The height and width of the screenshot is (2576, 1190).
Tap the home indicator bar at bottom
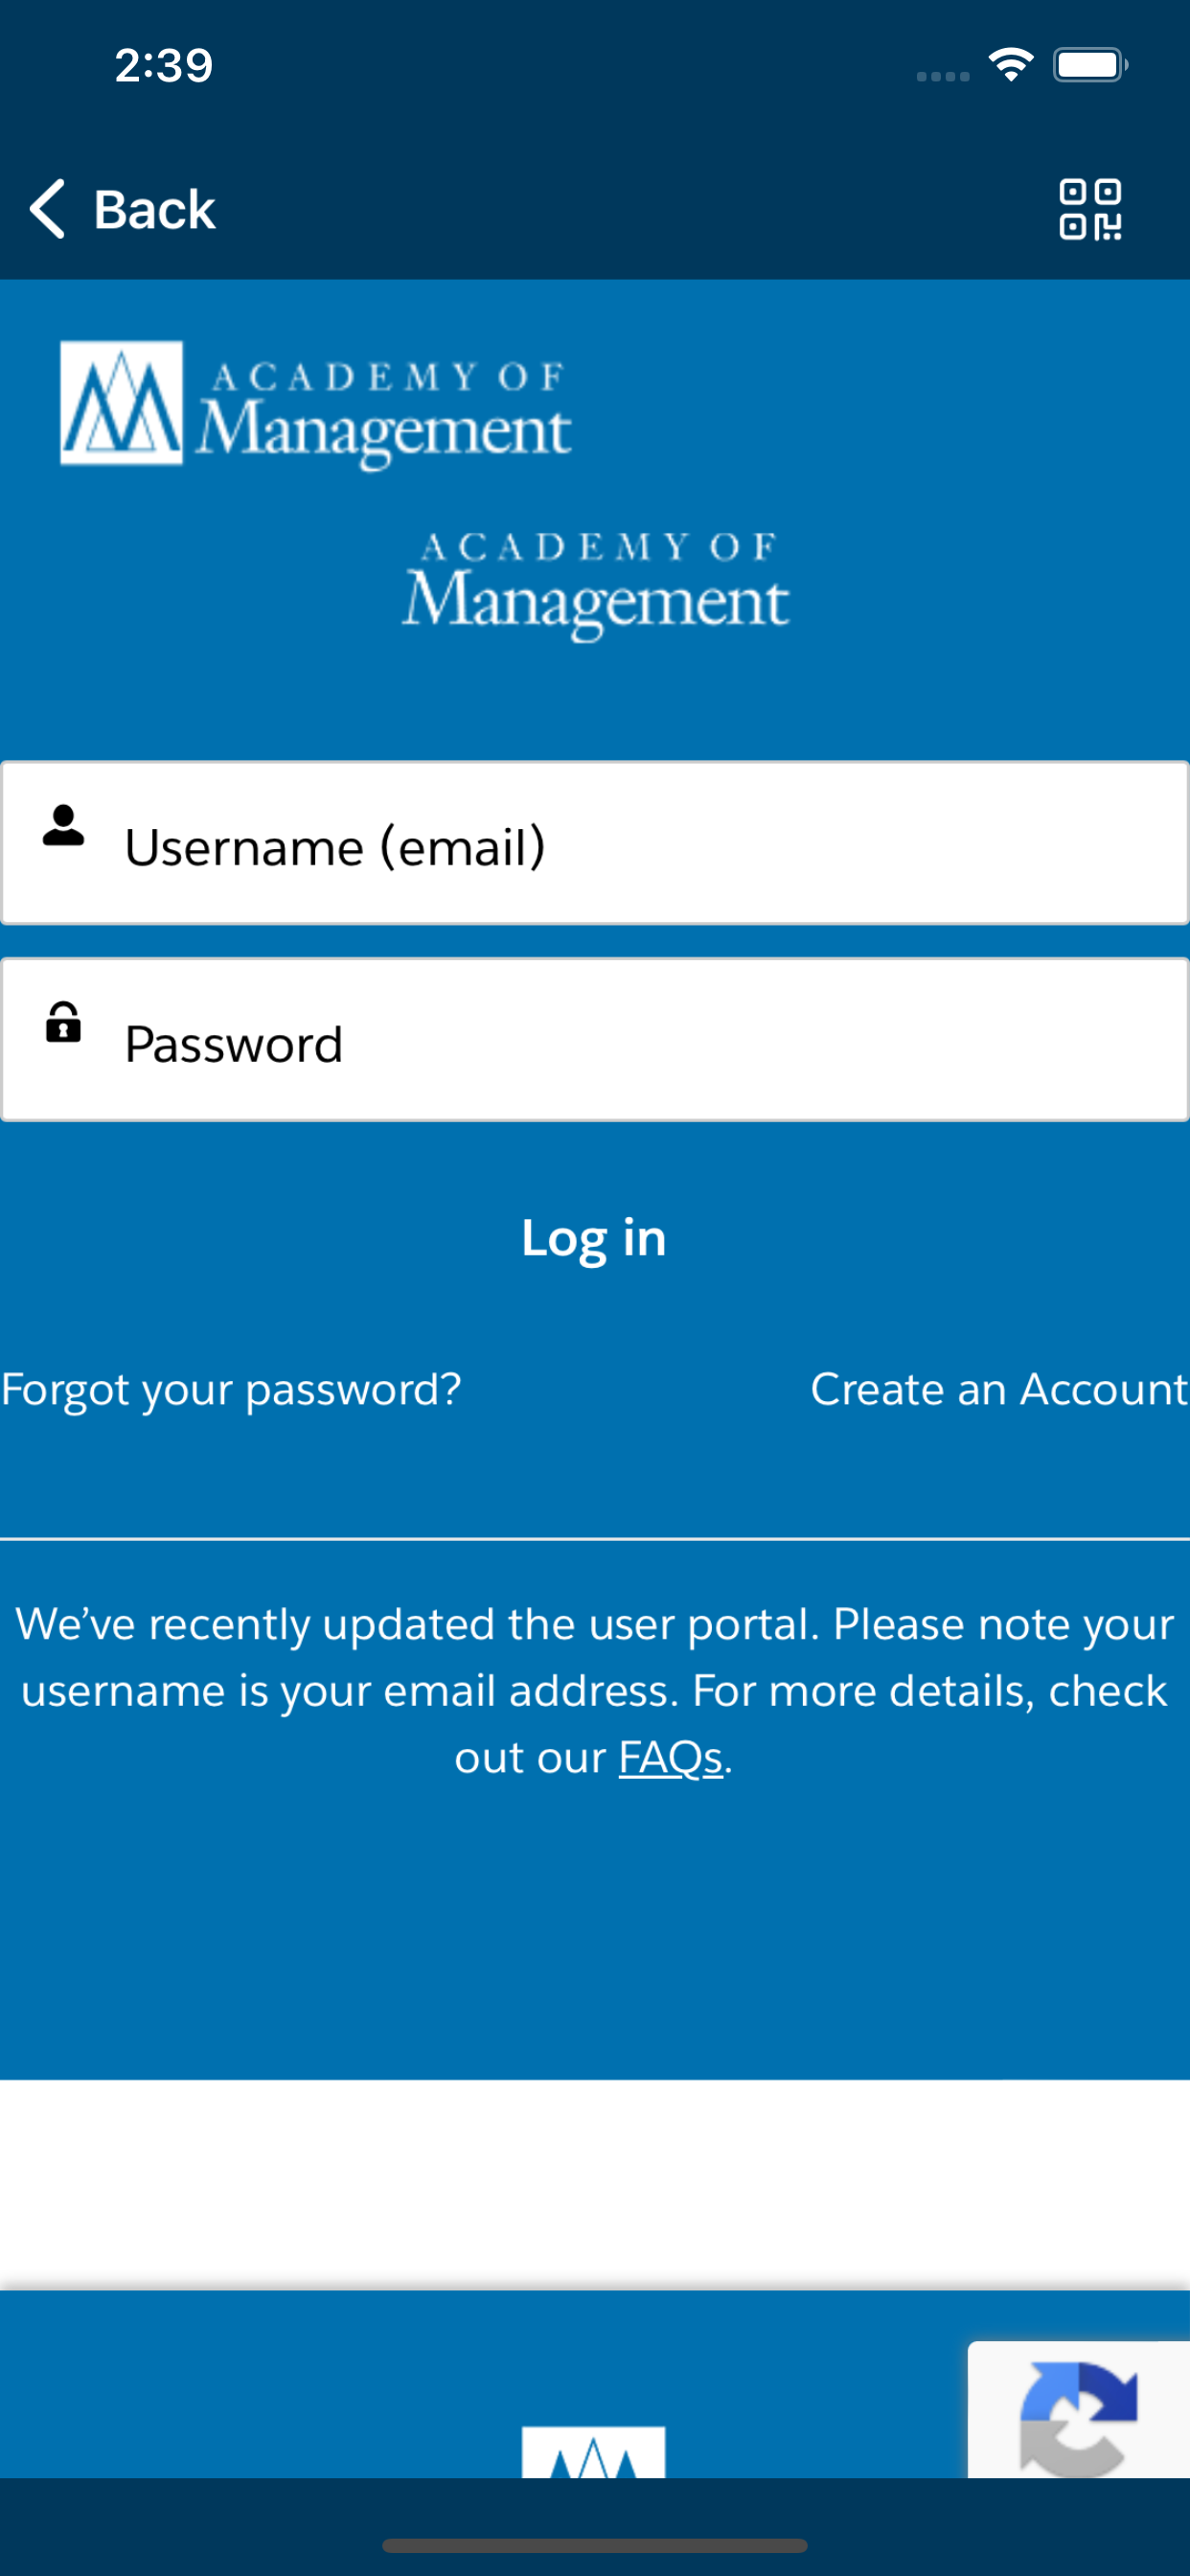coord(595,2545)
